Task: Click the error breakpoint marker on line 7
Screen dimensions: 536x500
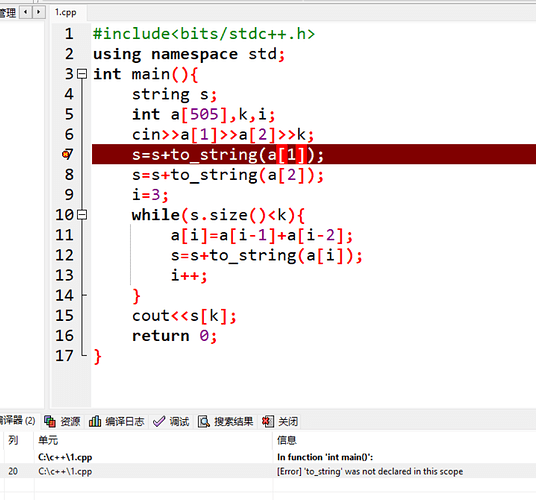Action: [66, 154]
